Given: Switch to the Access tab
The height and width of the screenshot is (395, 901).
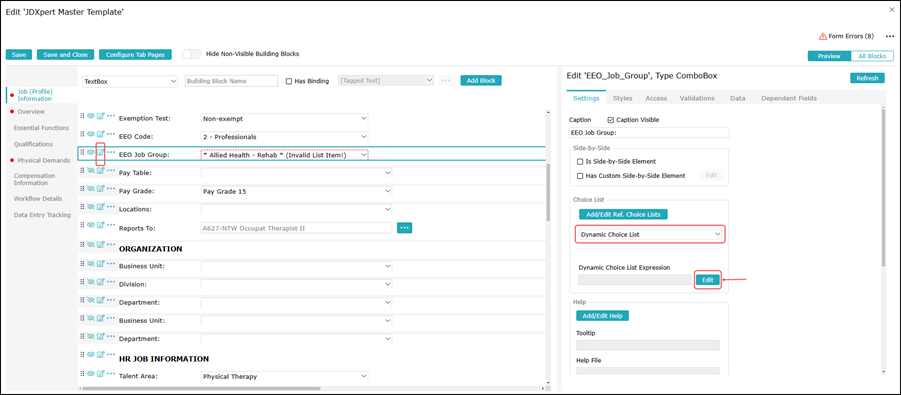Looking at the screenshot, I should (656, 98).
